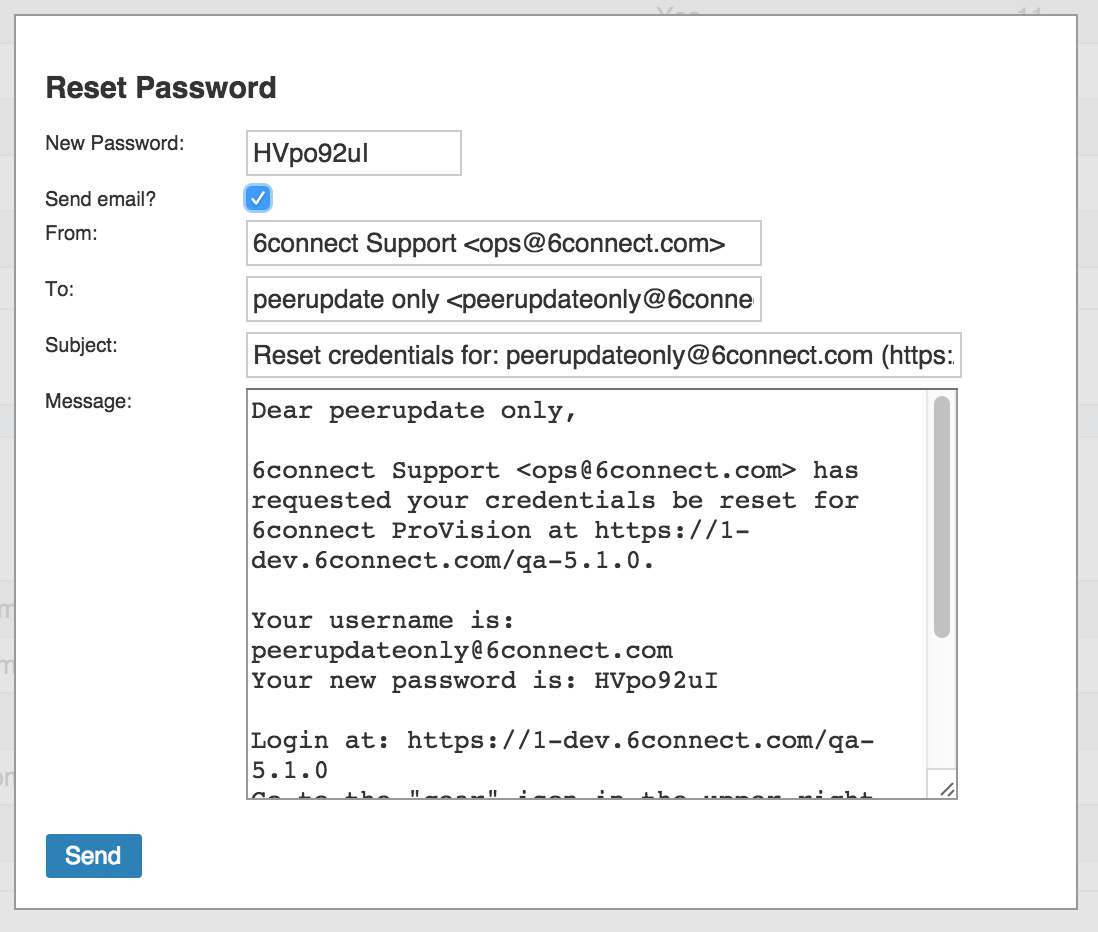Click the "To:" label
The width and height of the screenshot is (1098, 932).
click(x=60, y=290)
